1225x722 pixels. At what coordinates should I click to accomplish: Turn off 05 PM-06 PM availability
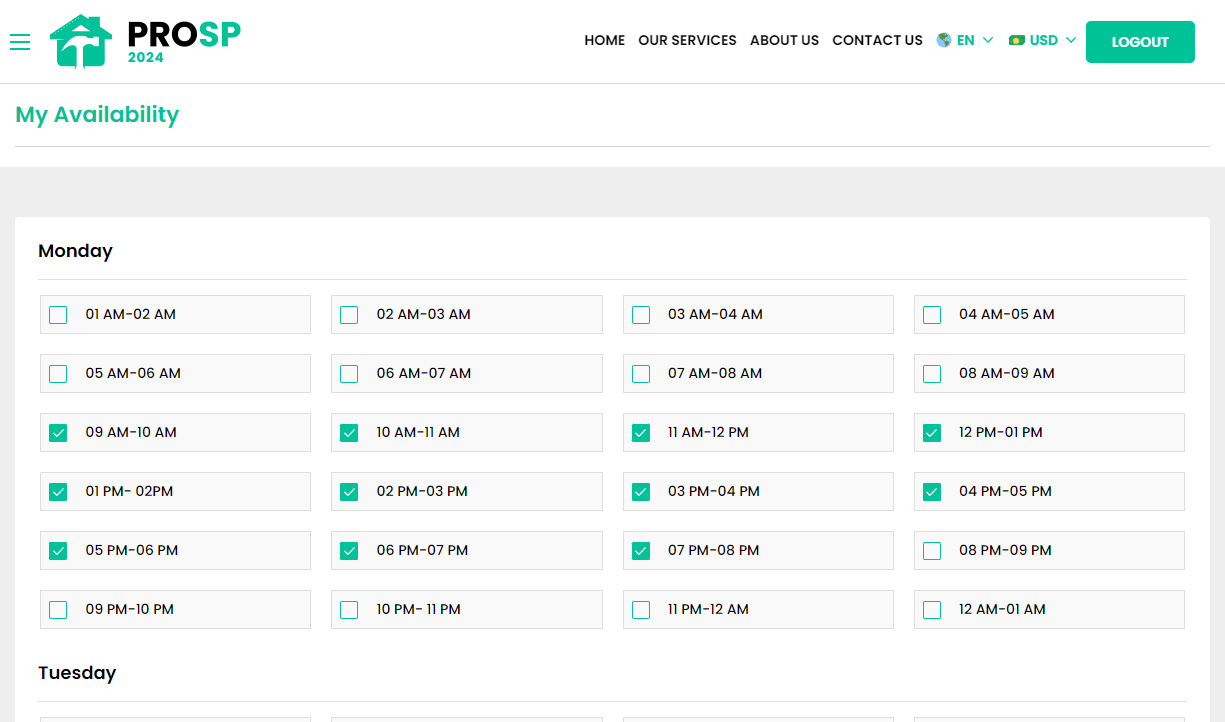coord(58,551)
